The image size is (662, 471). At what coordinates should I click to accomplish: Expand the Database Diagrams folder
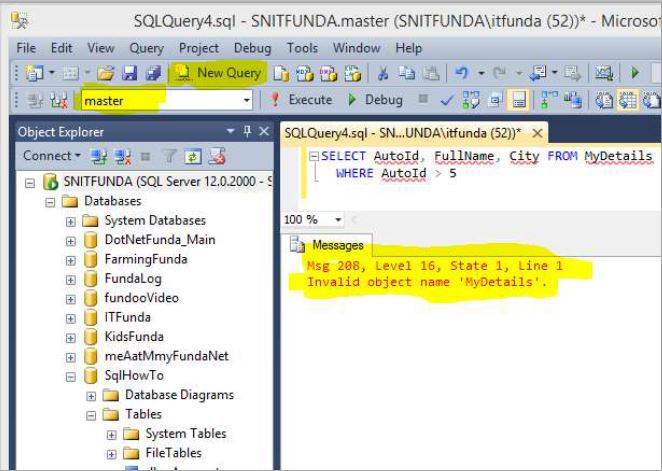(x=91, y=396)
